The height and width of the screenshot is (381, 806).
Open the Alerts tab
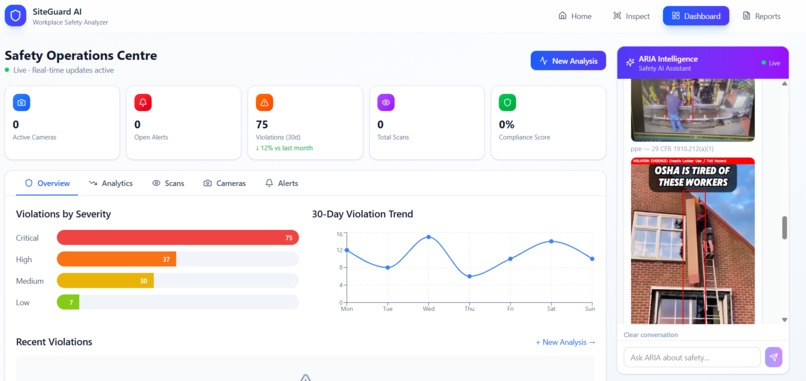coord(282,183)
